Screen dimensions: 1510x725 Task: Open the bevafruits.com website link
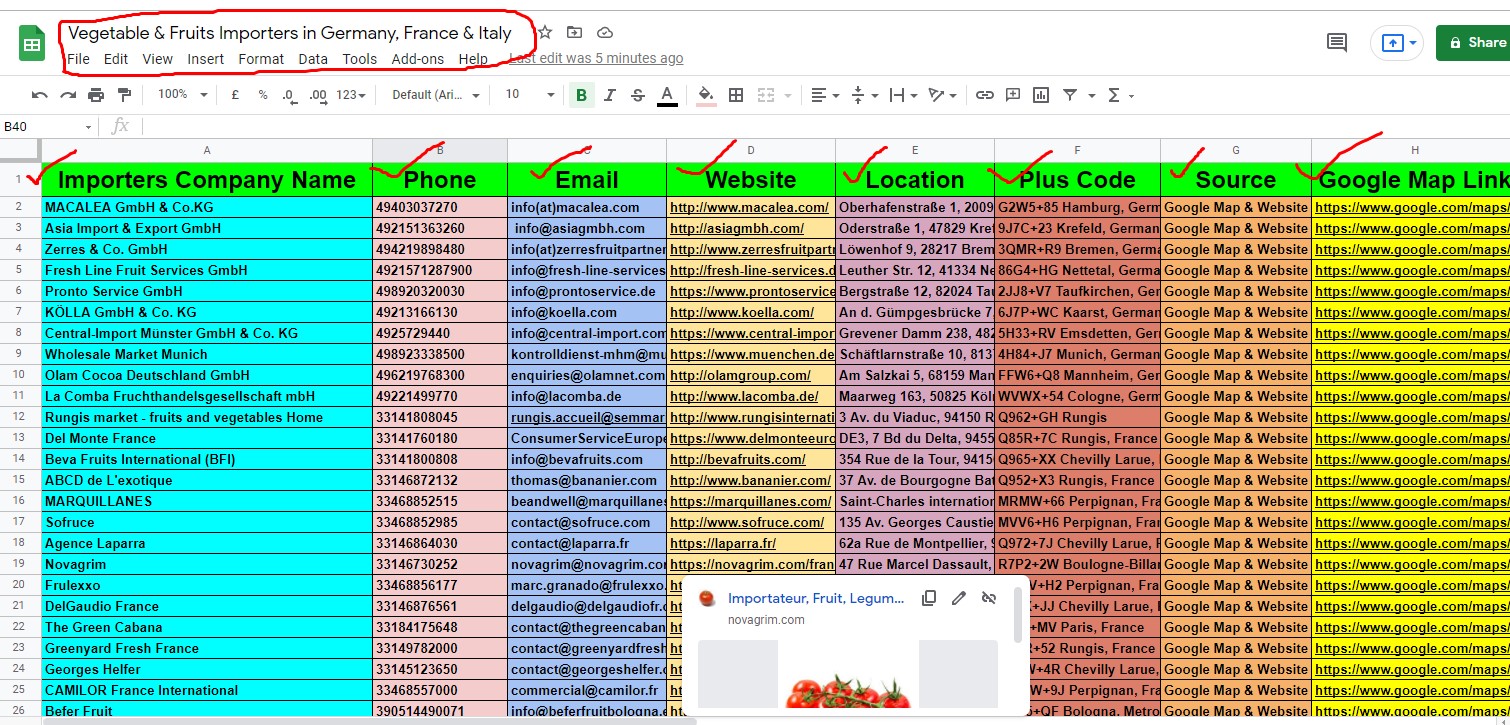738,460
